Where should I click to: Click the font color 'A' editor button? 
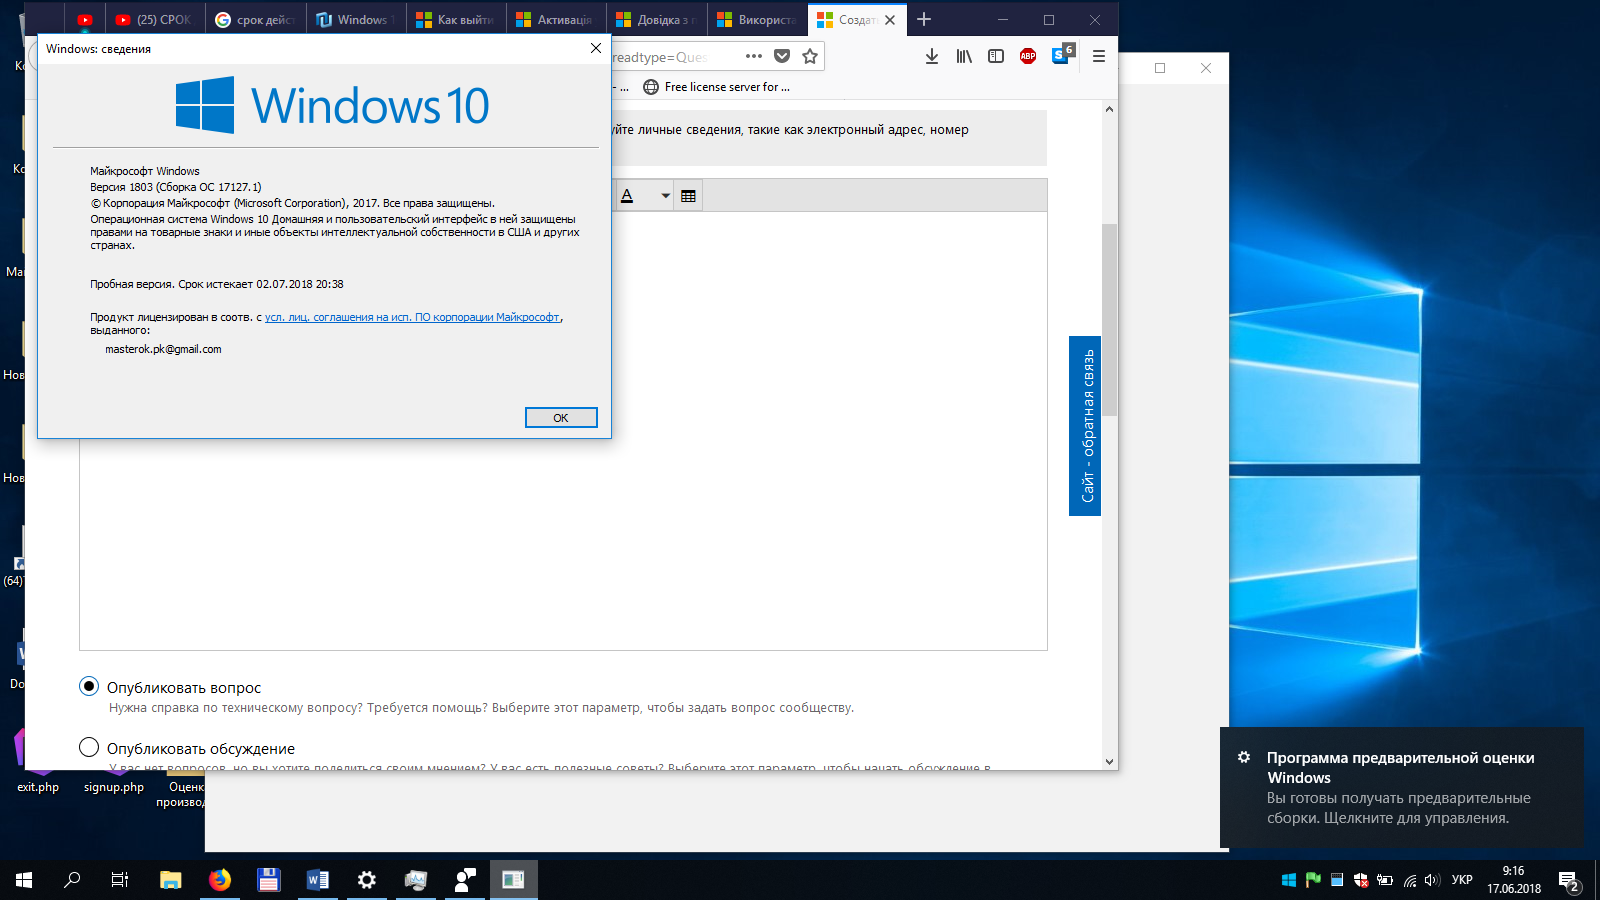pyautogui.click(x=627, y=196)
